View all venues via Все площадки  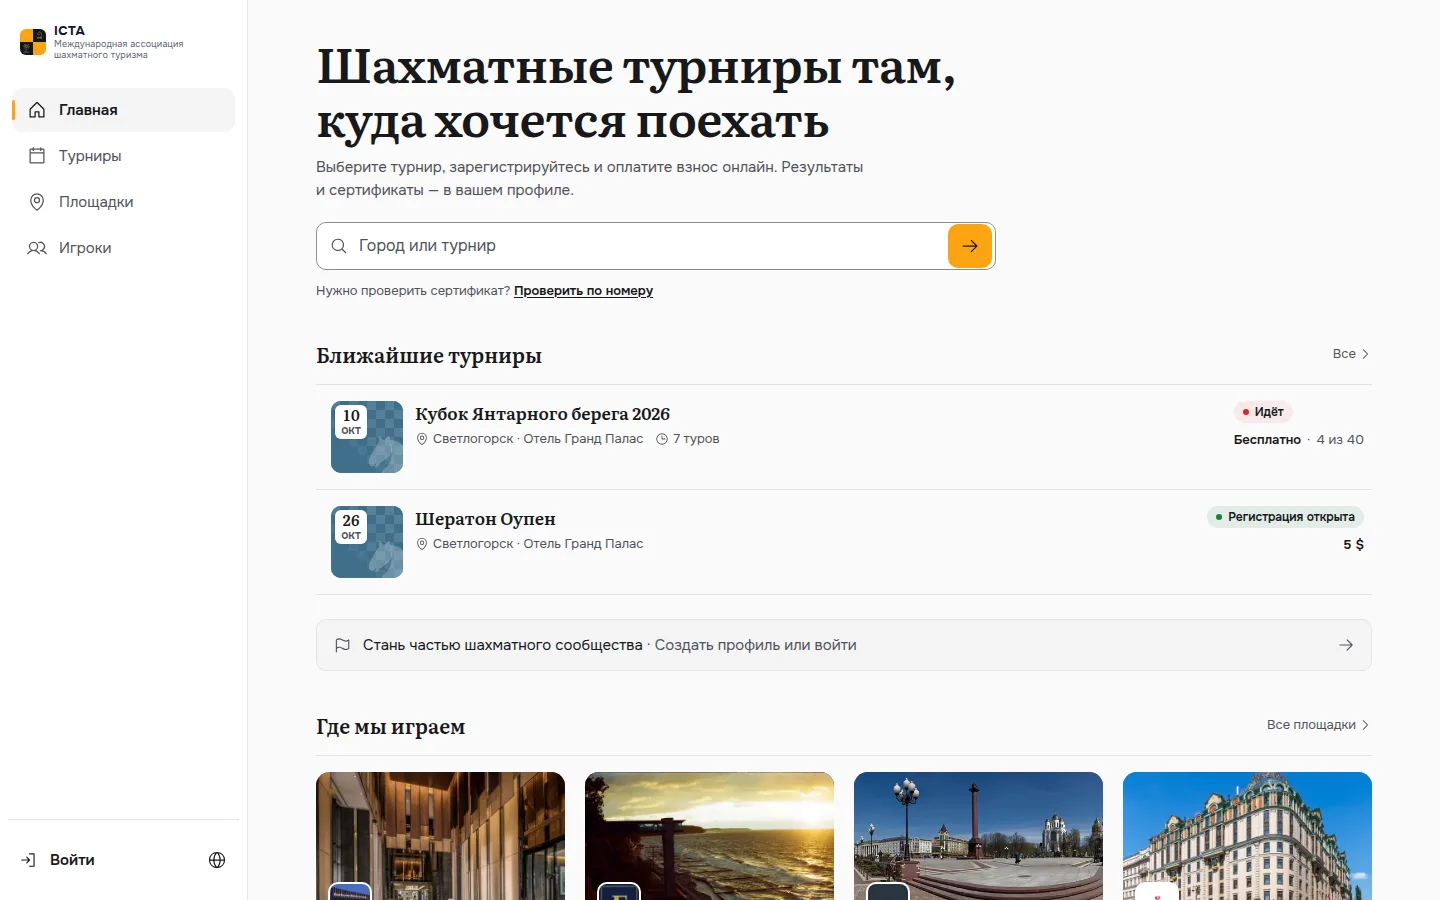[1318, 725]
